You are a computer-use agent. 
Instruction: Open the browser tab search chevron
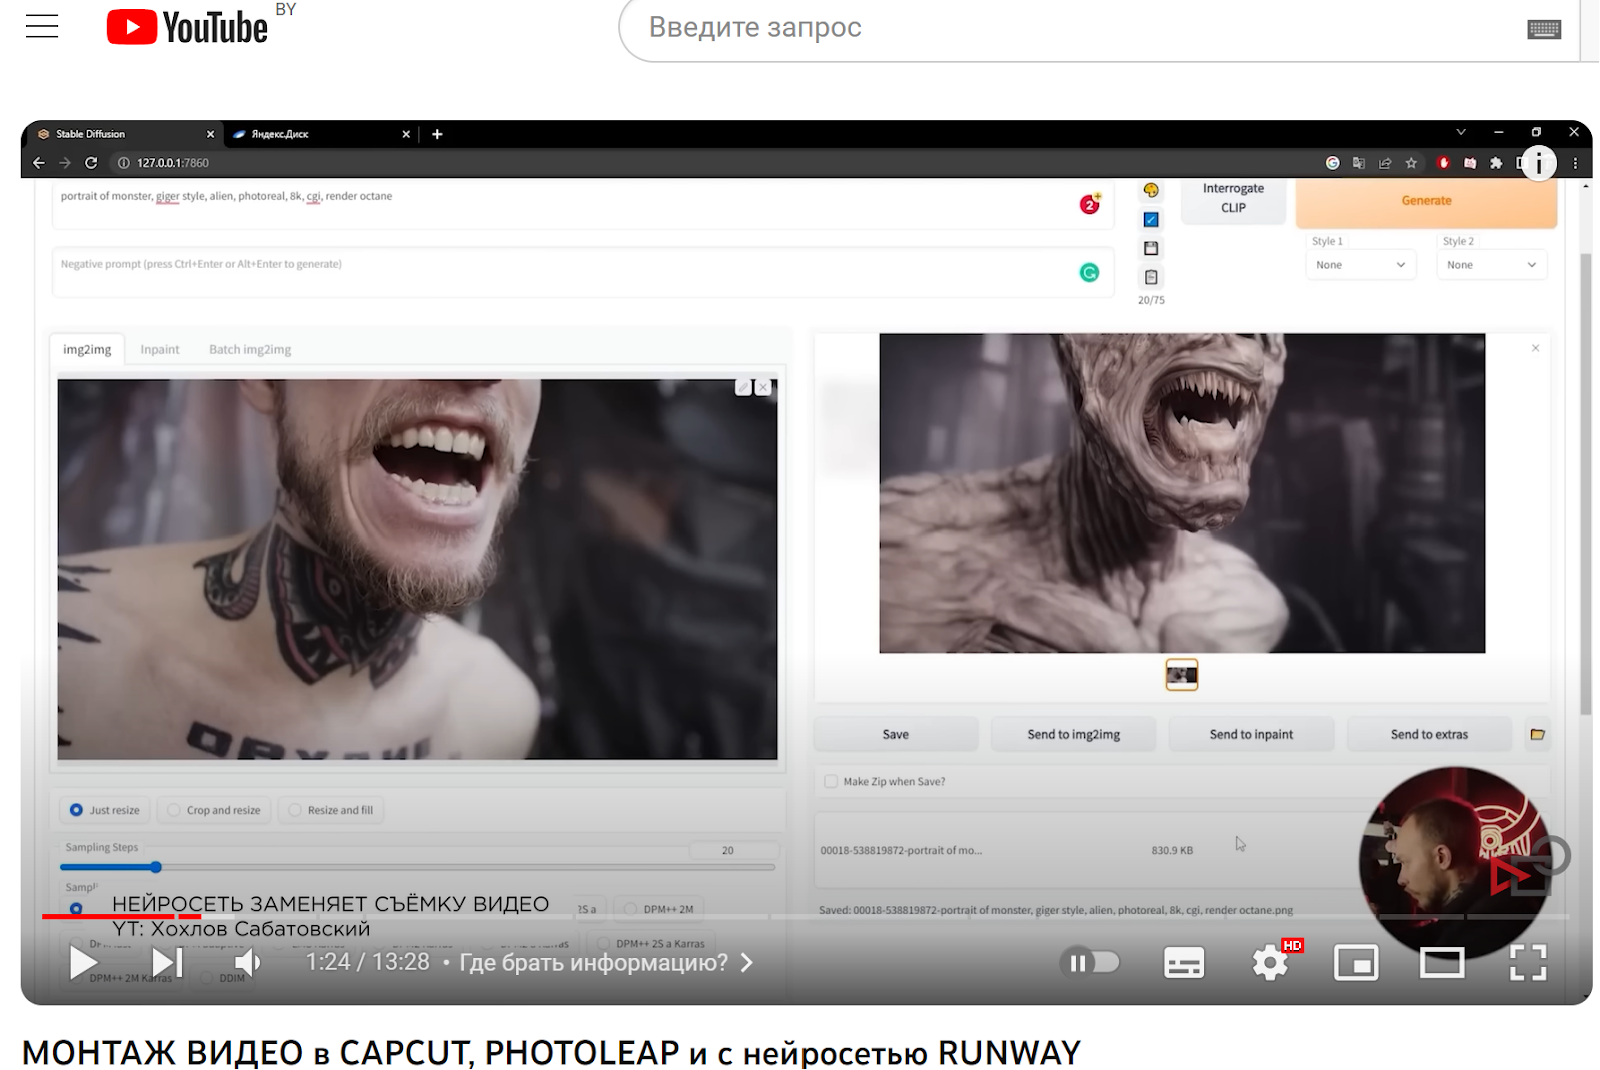[x=1461, y=132]
